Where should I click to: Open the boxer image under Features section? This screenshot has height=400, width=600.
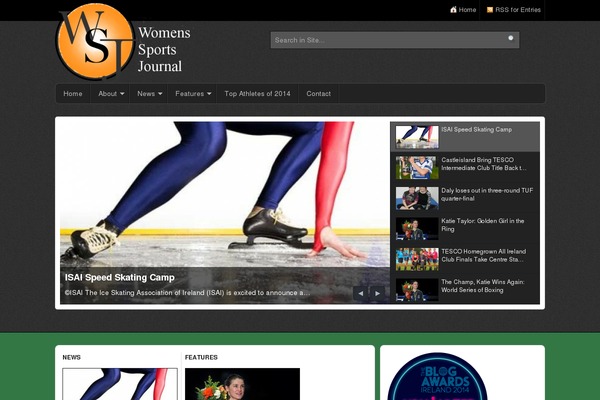click(242, 384)
